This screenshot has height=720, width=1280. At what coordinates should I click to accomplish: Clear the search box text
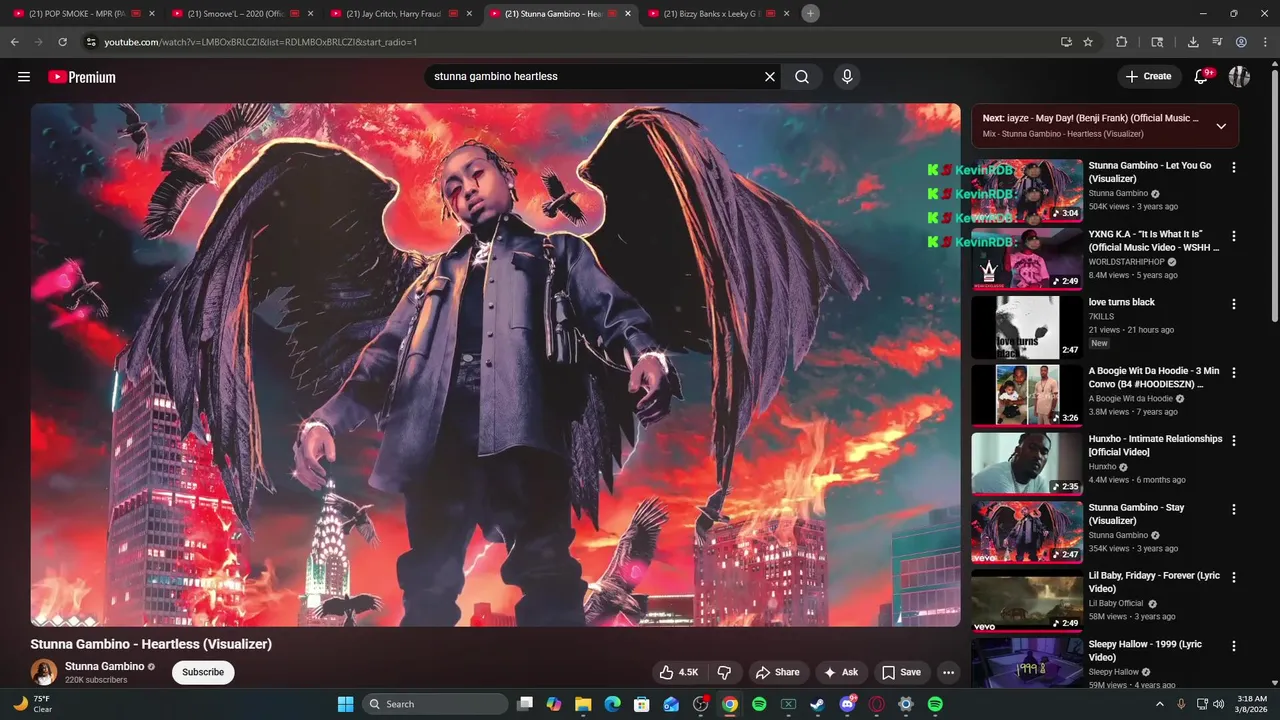click(770, 77)
